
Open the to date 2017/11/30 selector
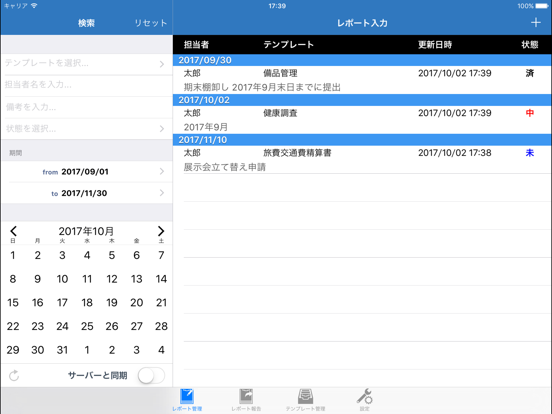(87, 193)
